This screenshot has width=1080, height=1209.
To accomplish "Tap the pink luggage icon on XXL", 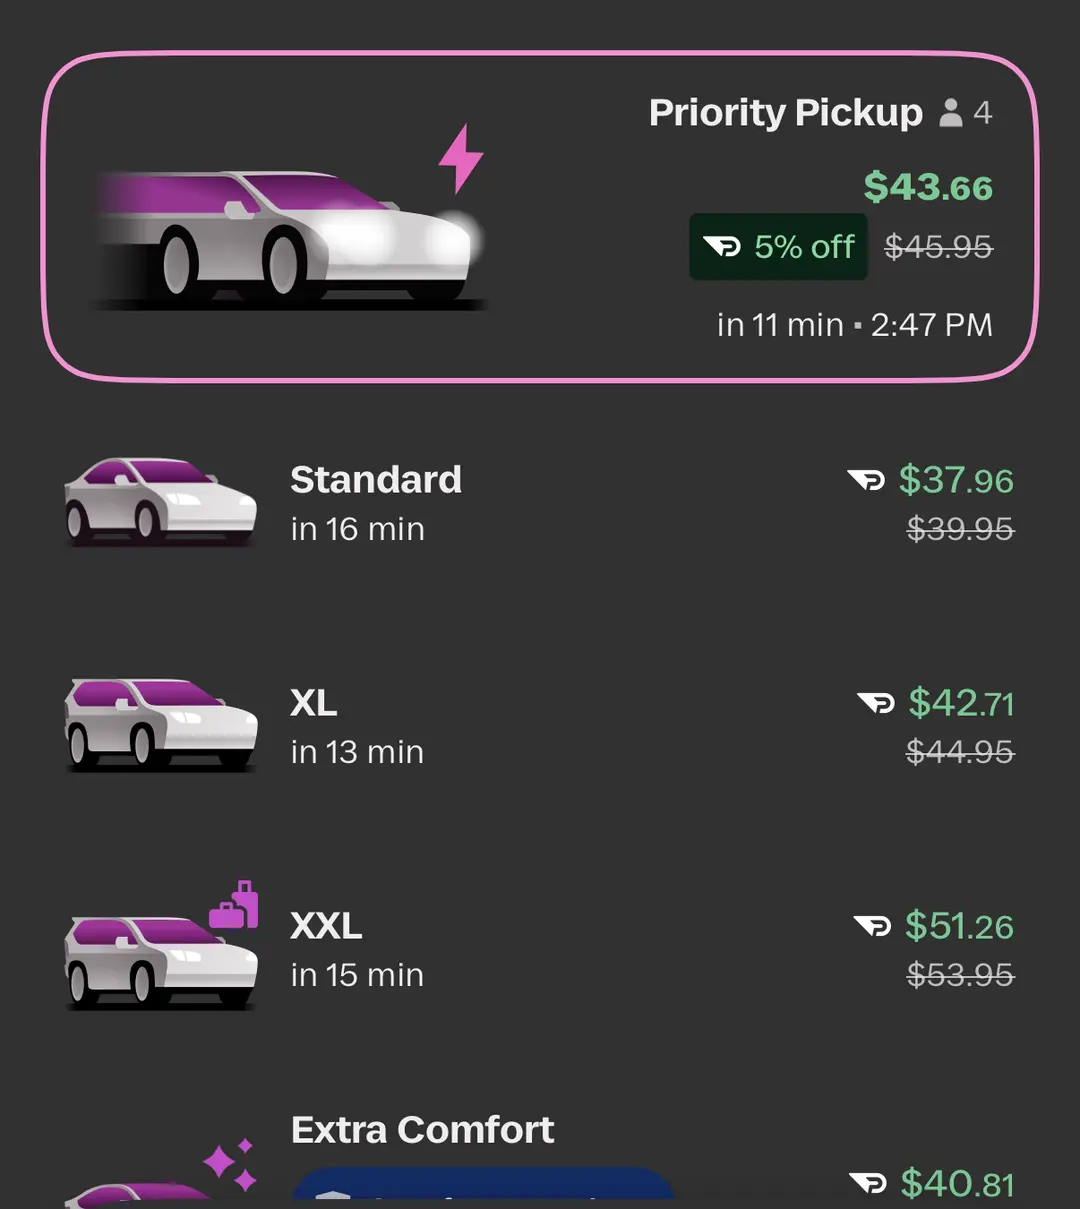I will click(234, 905).
